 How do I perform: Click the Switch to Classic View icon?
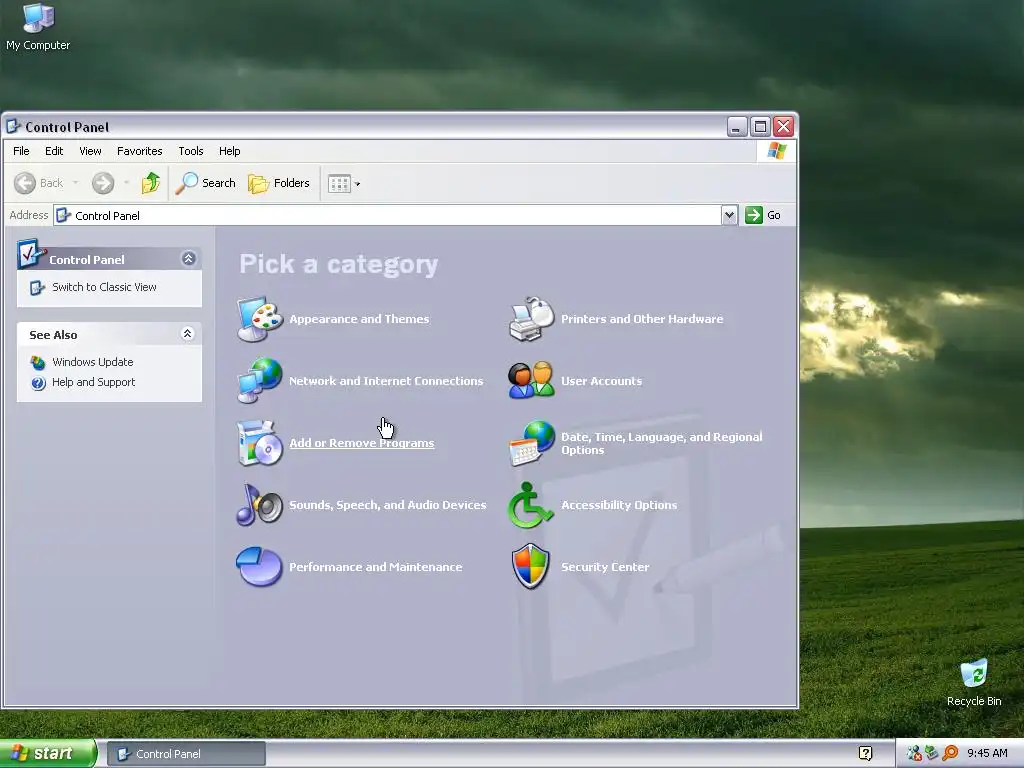point(37,287)
